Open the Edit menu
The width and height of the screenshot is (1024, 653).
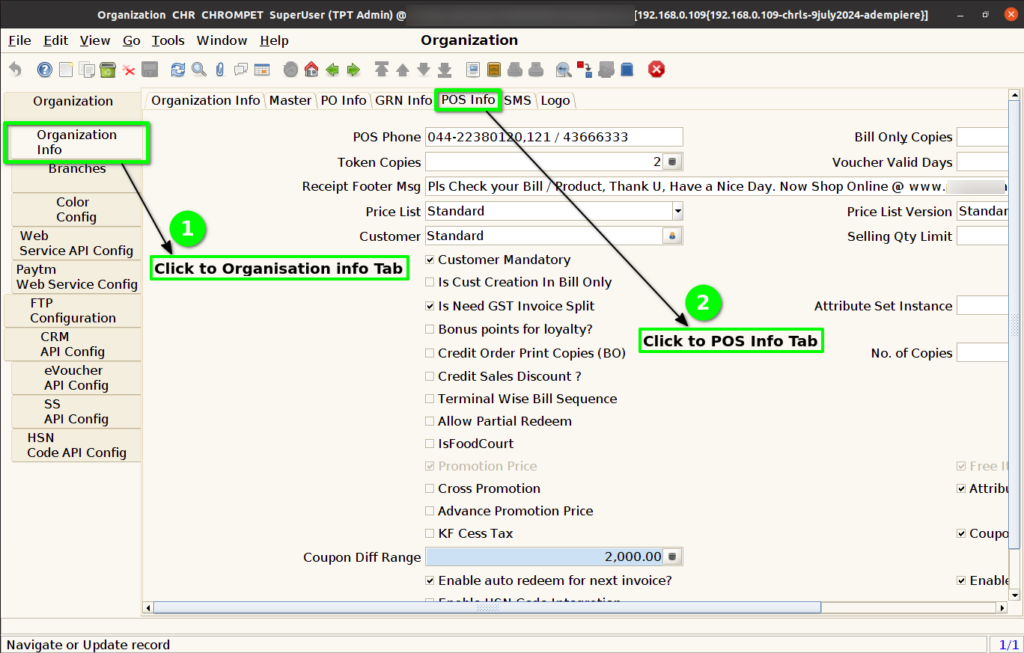pyautogui.click(x=56, y=40)
